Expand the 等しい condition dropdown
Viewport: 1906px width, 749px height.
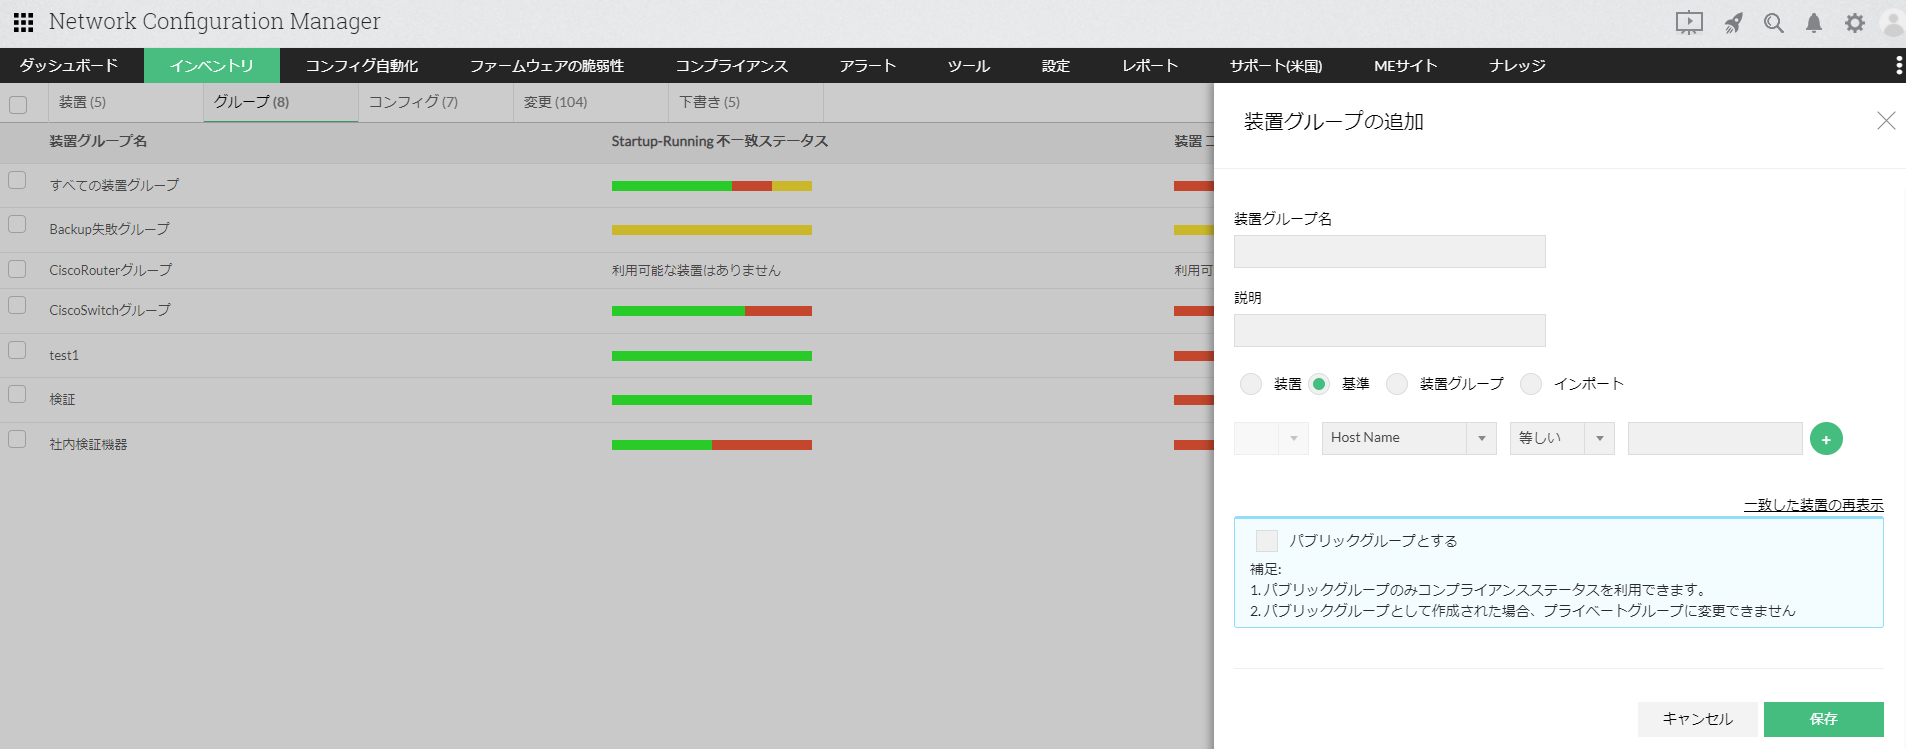pyautogui.click(x=1561, y=438)
